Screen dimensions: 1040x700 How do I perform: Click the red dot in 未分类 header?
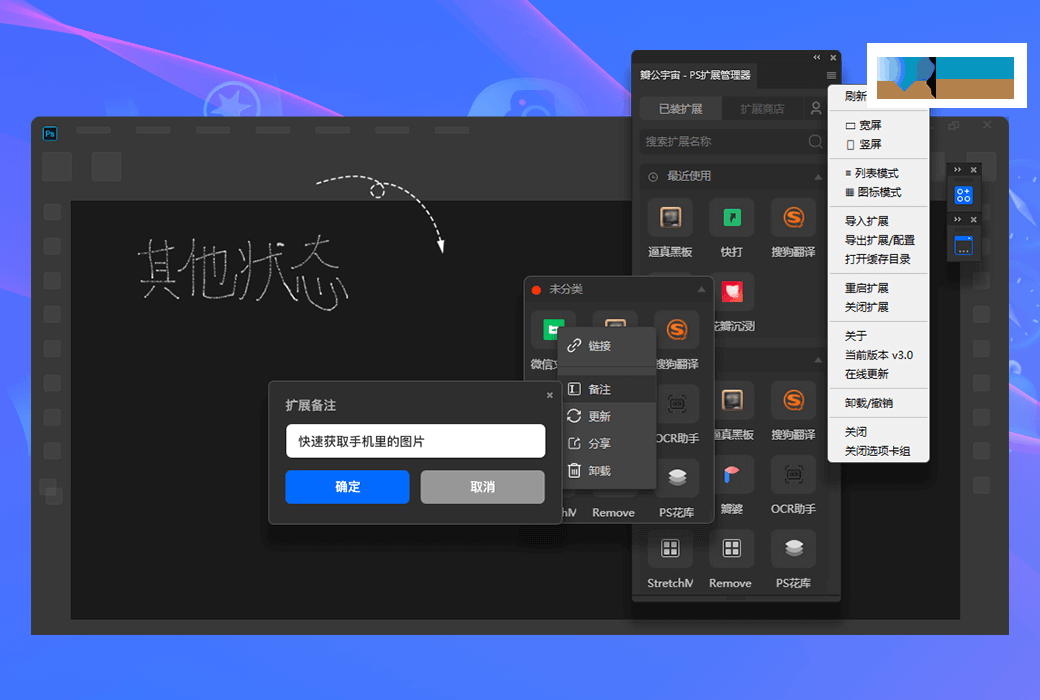click(x=536, y=290)
